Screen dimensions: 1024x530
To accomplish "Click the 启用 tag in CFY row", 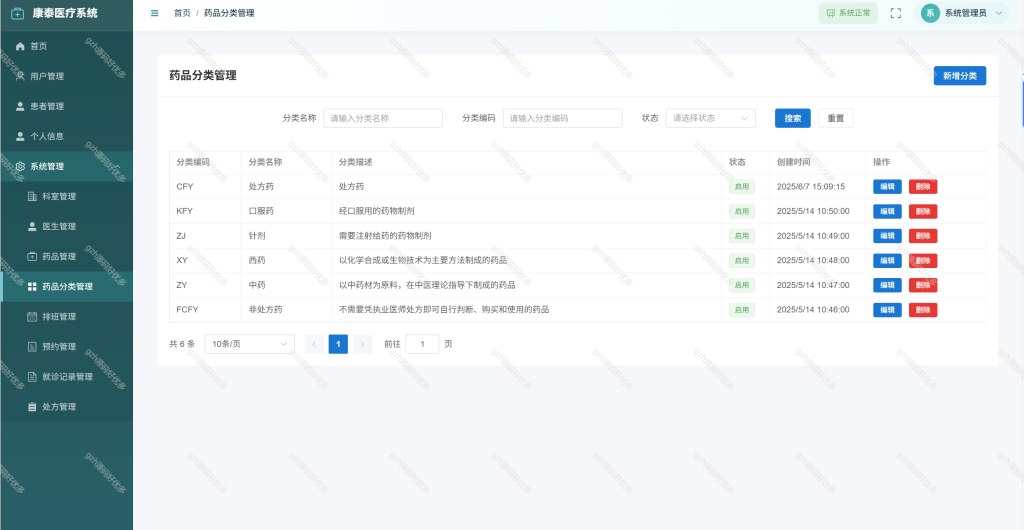I will pos(742,187).
